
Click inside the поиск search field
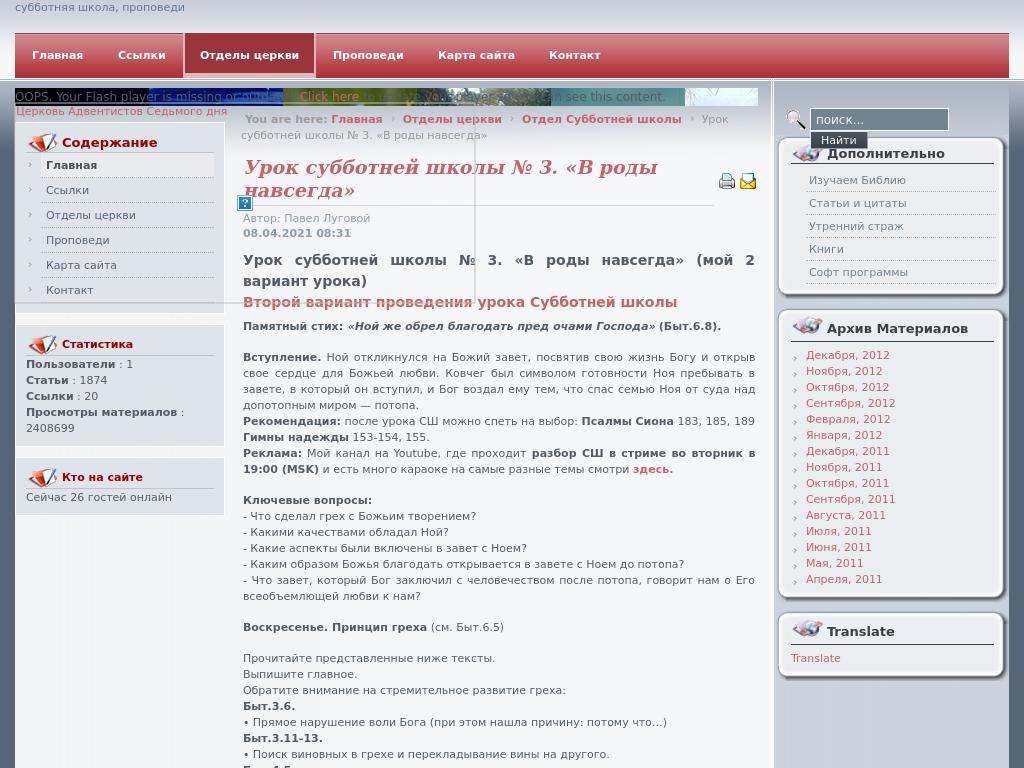(878, 119)
